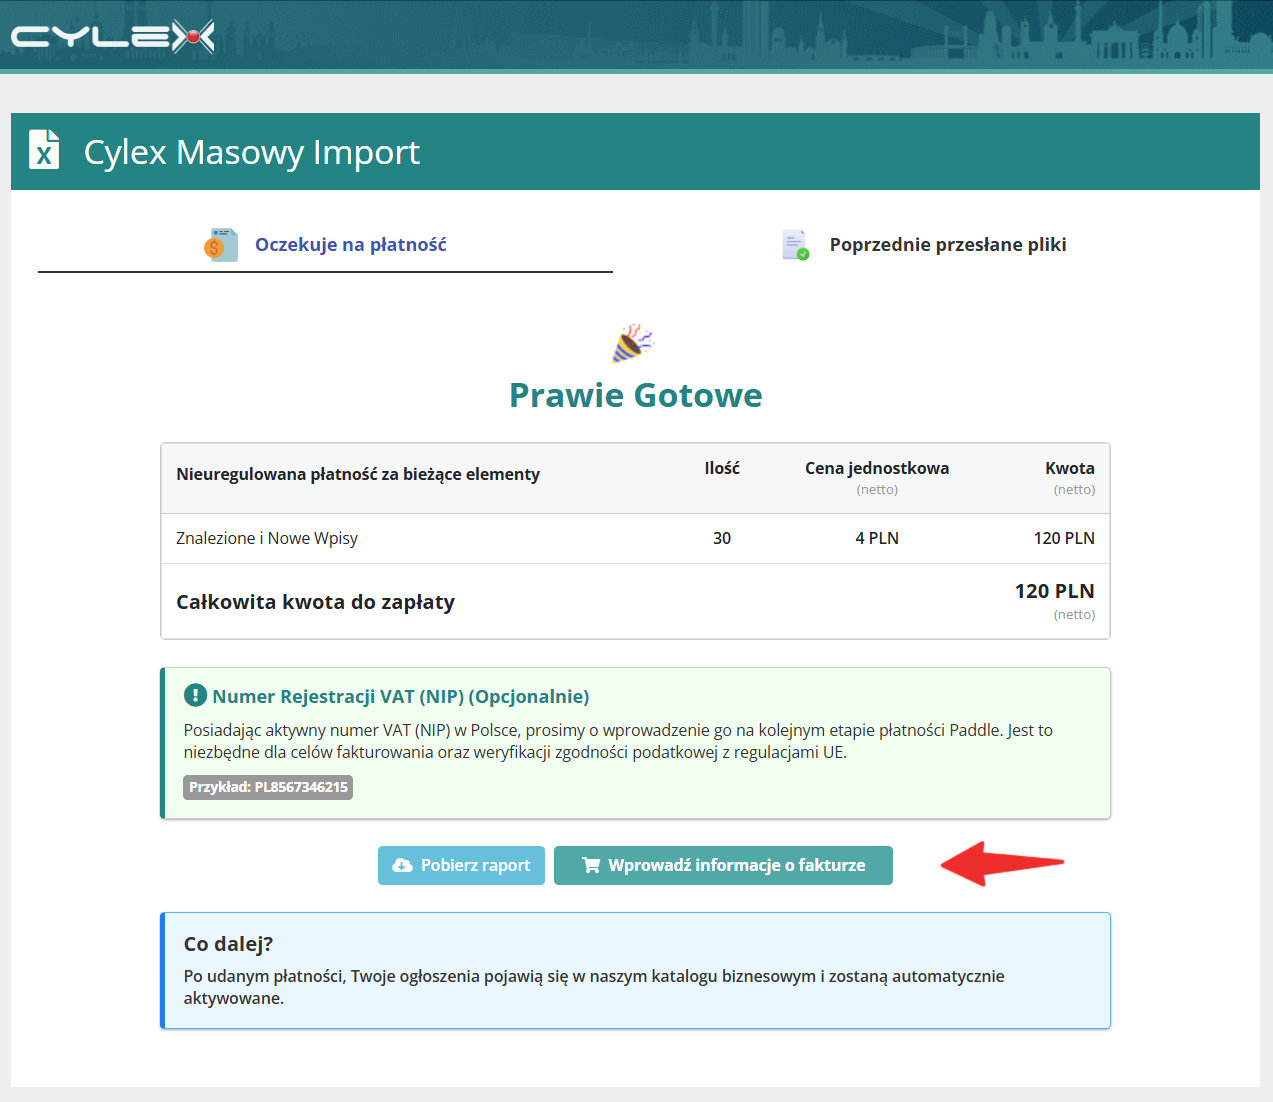Viewport: 1273px width, 1102px height.
Task: Click the 120 PLN amount in the Wpisy row
Action: click(1064, 538)
